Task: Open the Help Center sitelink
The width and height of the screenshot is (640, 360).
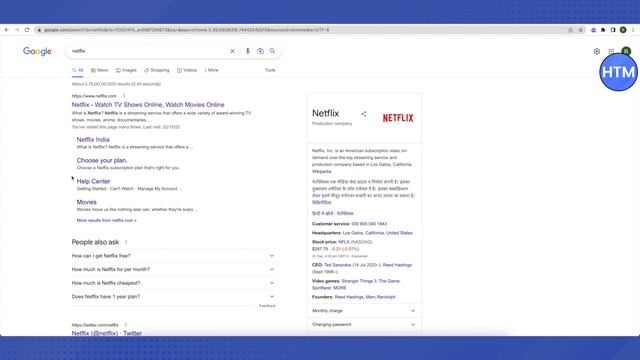Action: click(x=93, y=181)
